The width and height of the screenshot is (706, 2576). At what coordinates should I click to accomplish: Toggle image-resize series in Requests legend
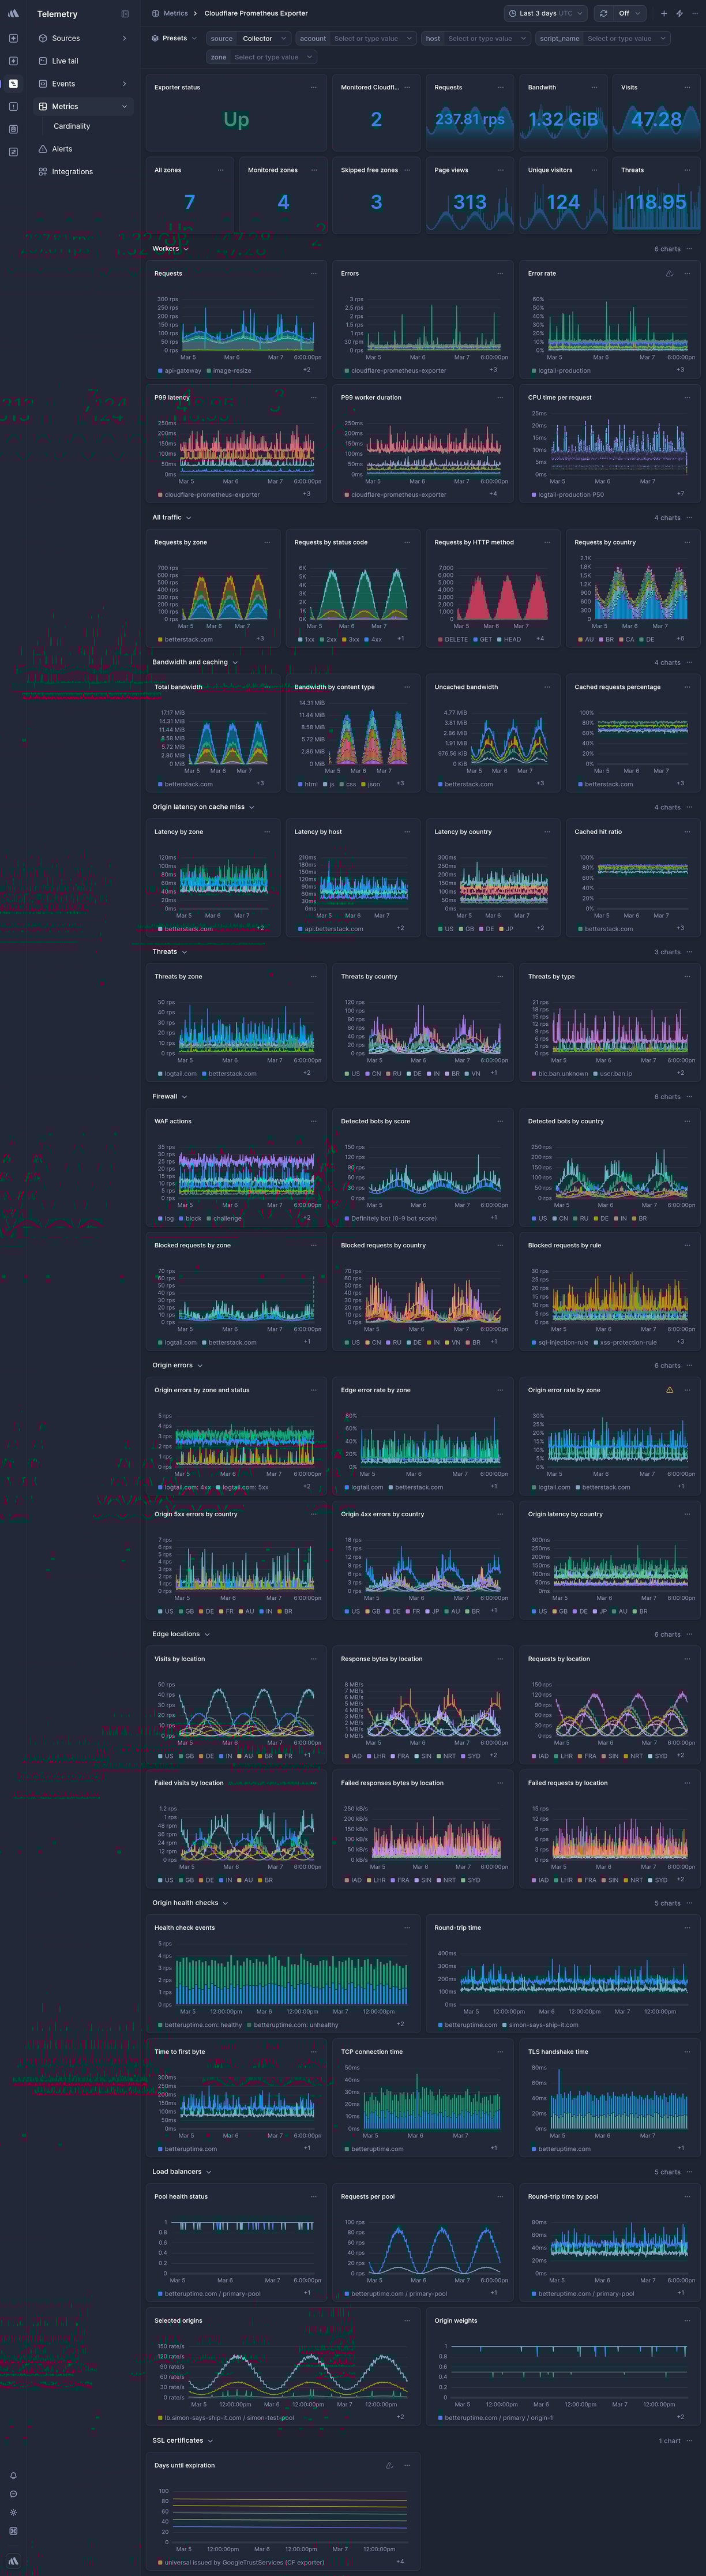pos(229,371)
